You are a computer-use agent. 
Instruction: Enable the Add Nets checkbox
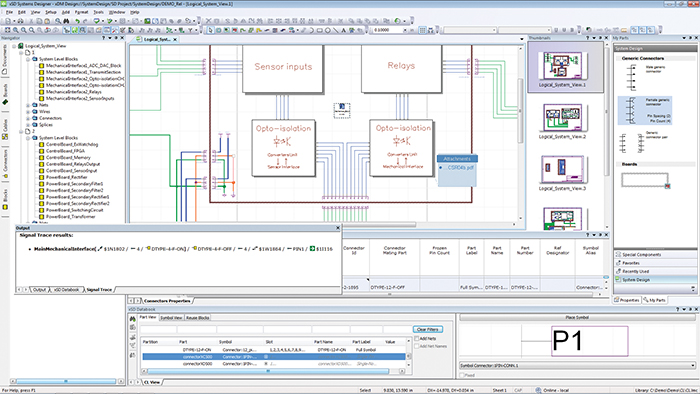tap(417, 339)
